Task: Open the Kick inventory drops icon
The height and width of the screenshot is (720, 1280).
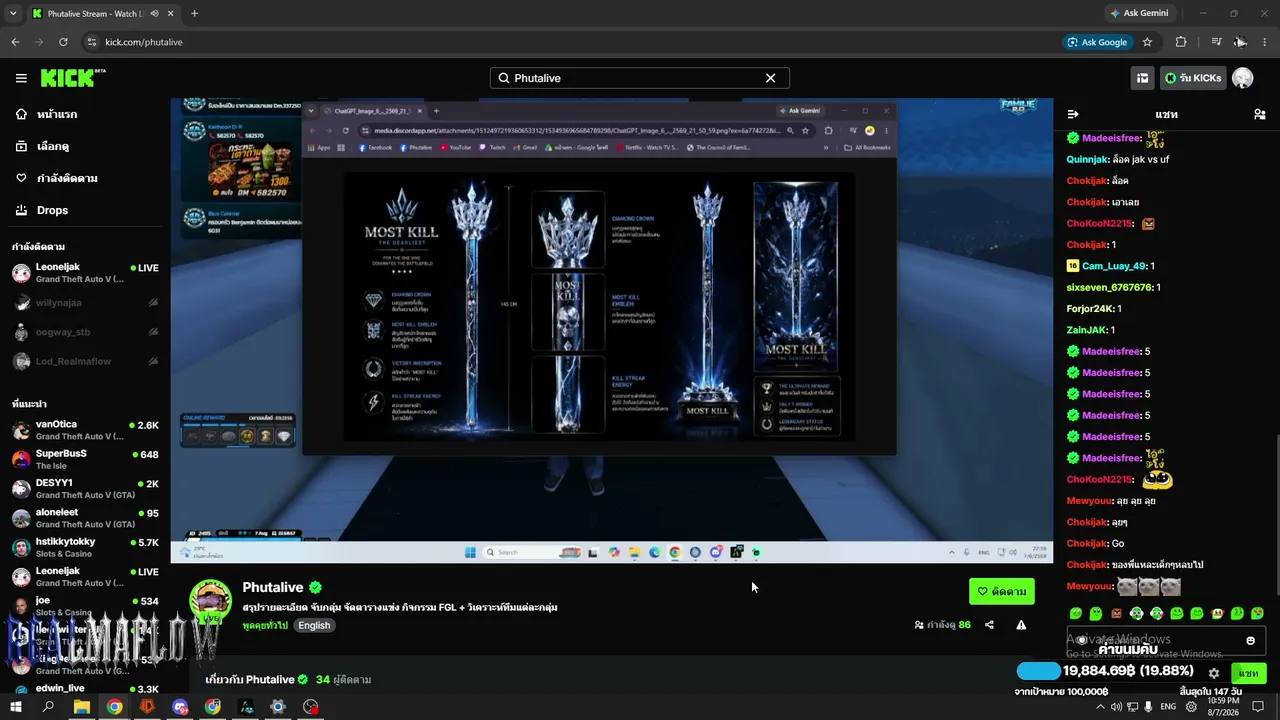Action: tap(1142, 78)
